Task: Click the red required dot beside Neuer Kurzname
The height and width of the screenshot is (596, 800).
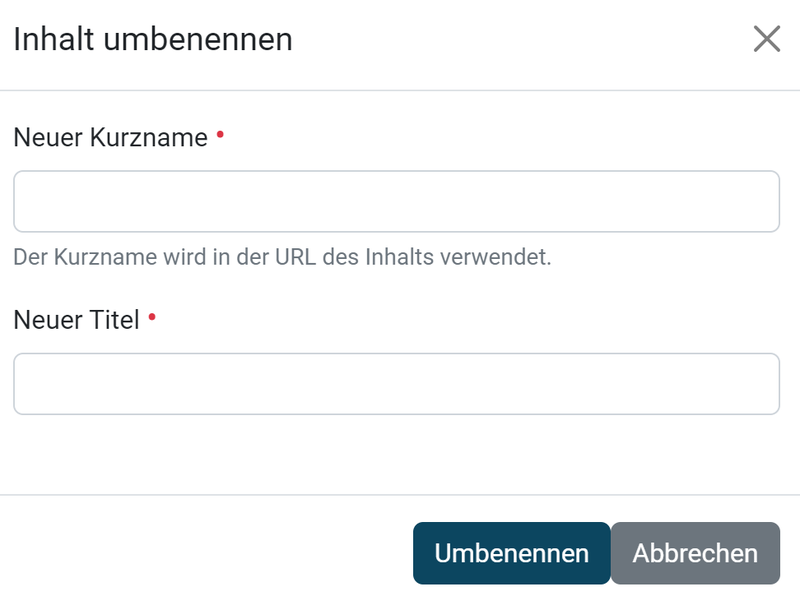Action: [220, 135]
